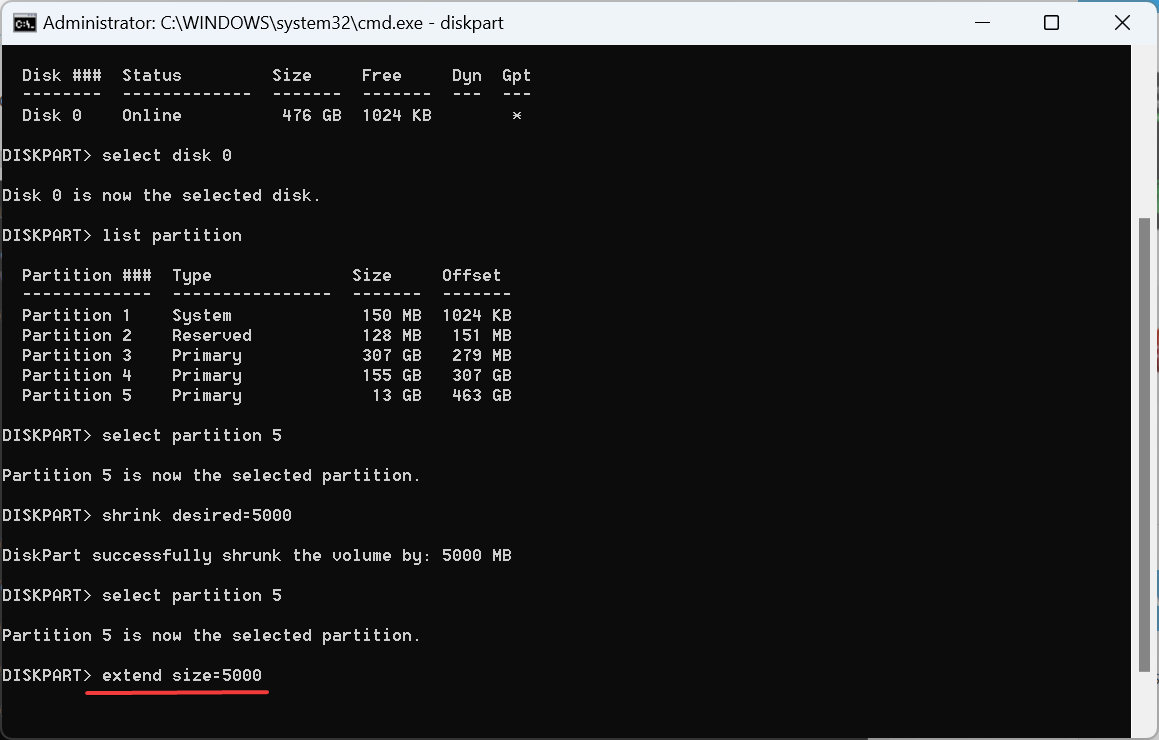Image resolution: width=1159 pixels, height=740 pixels.
Task: Click the 'Partition 2' row label
Action: [x=77, y=335]
